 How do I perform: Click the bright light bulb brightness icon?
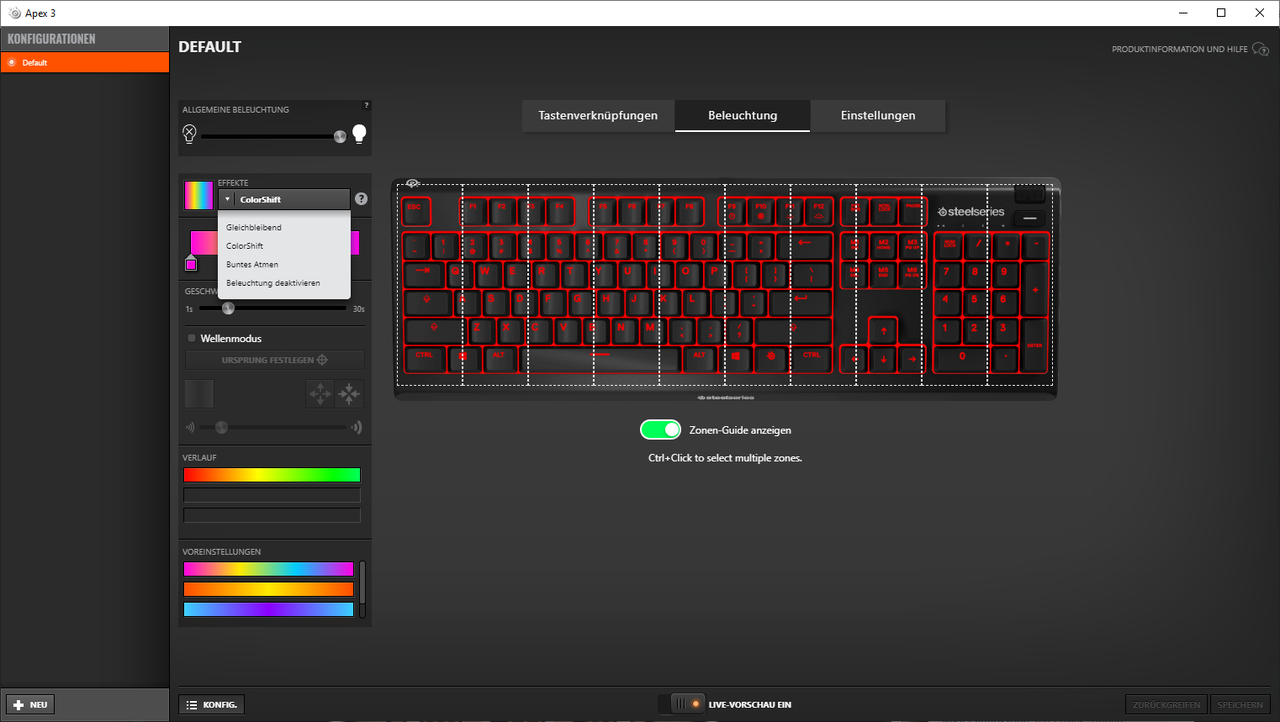tap(358, 134)
